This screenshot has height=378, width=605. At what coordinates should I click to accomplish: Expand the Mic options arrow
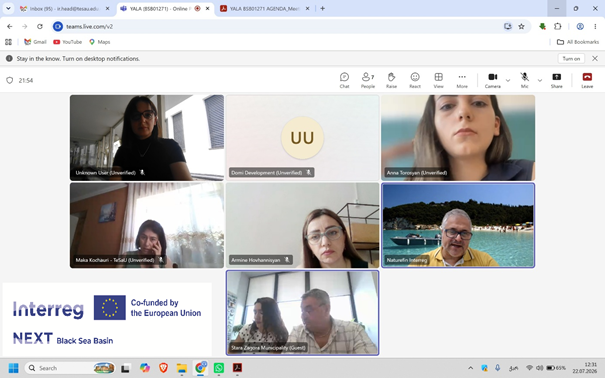tap(539, 80)
